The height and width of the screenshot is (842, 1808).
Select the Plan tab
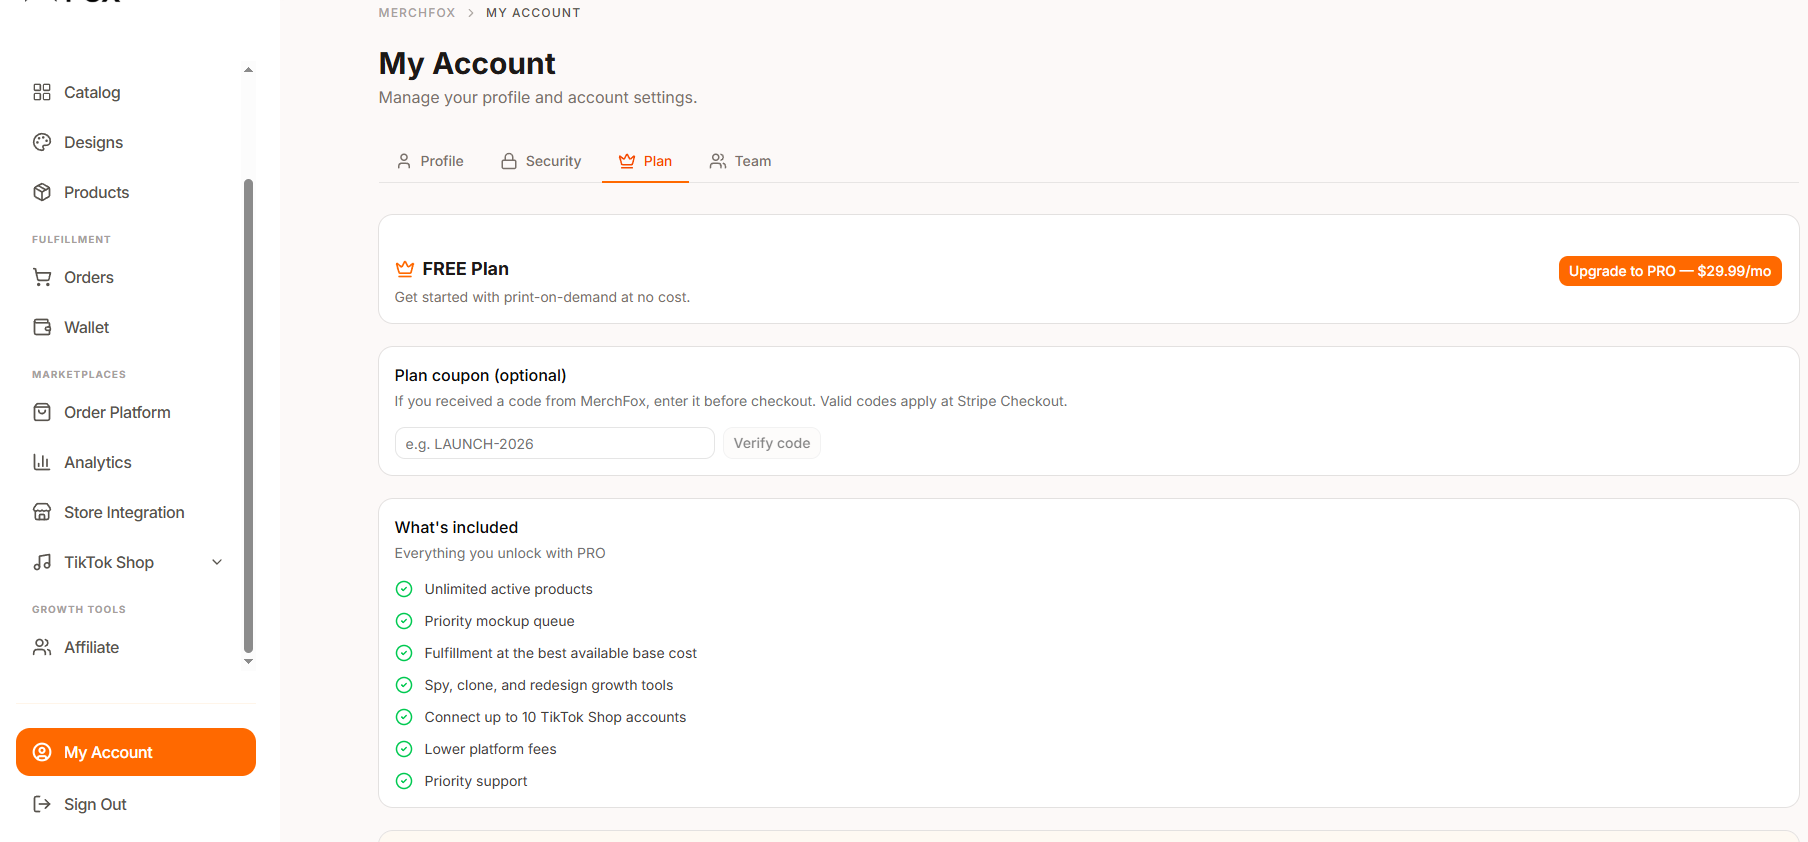[645, 161]
